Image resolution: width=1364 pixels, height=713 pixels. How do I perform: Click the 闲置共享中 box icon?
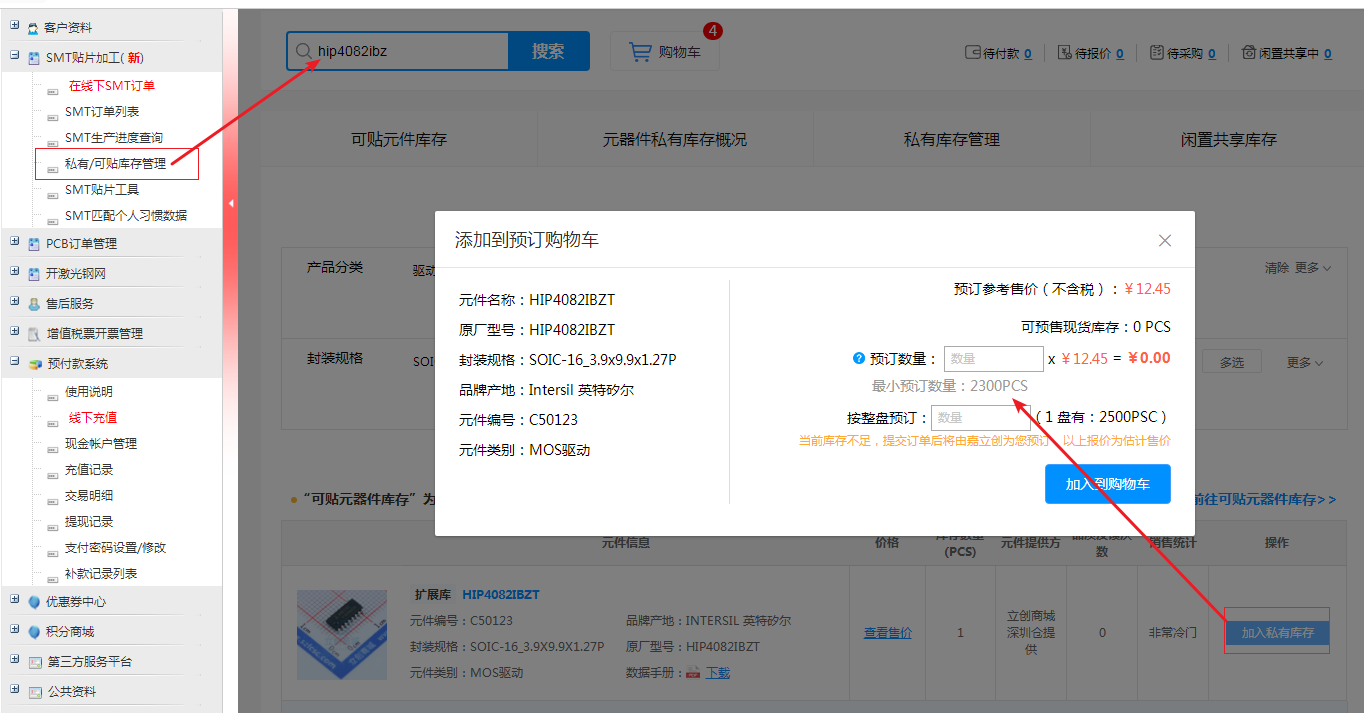(1248, 53)
